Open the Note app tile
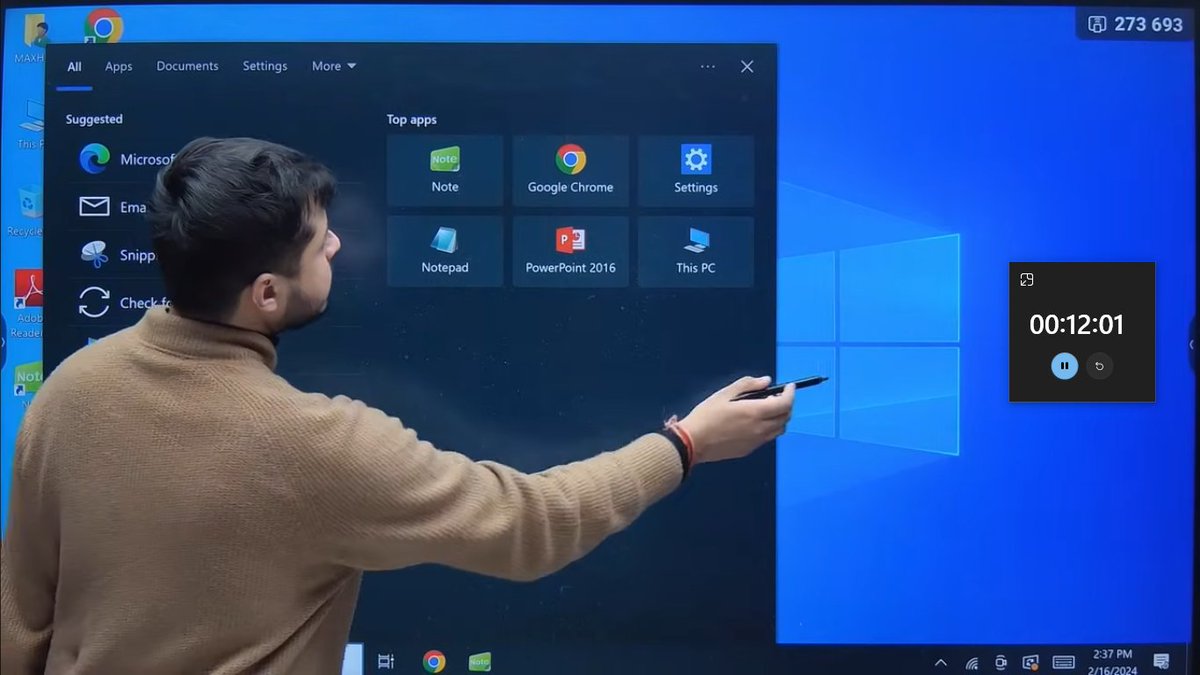The height and width of the screenshot is (675, 1200). [x=445, y=171]
